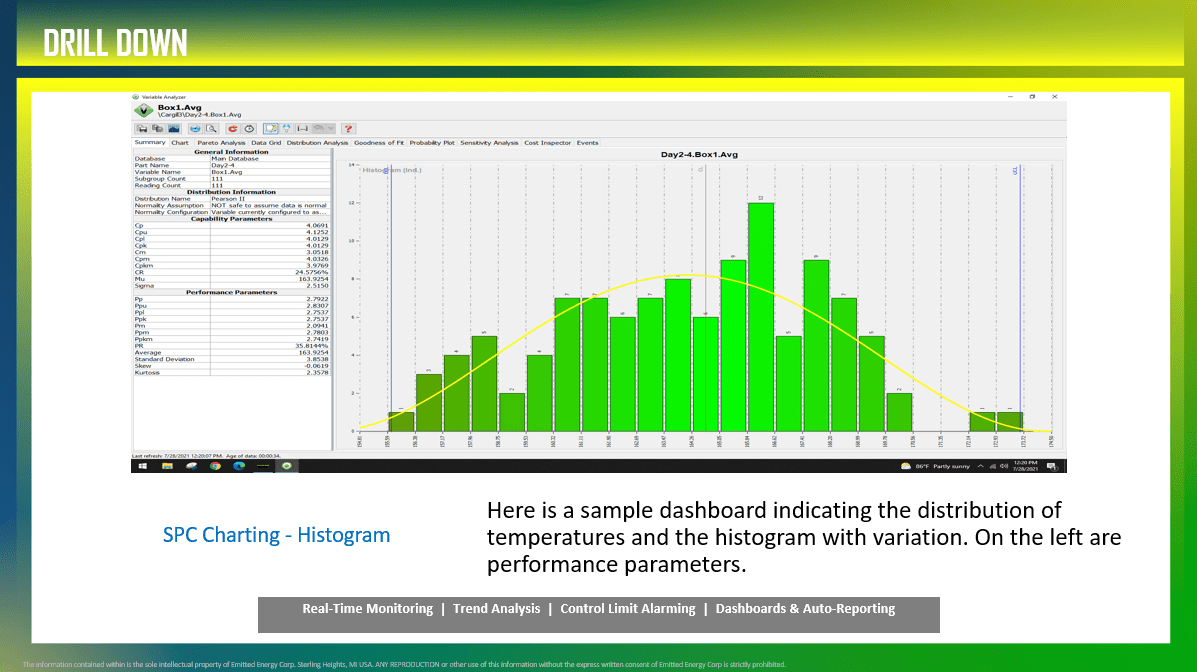Viewport: 1197px width, 672px height.
Task: Click the tallest histogram bar labeled 12
Action: pos(761,317)
